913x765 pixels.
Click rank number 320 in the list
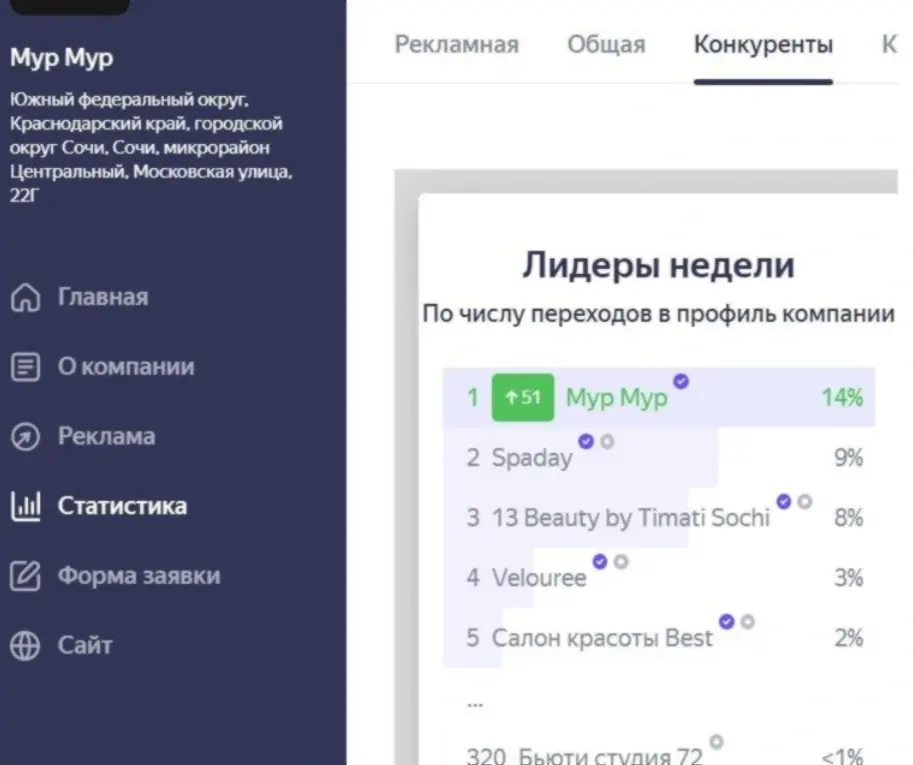pos(486,756)
